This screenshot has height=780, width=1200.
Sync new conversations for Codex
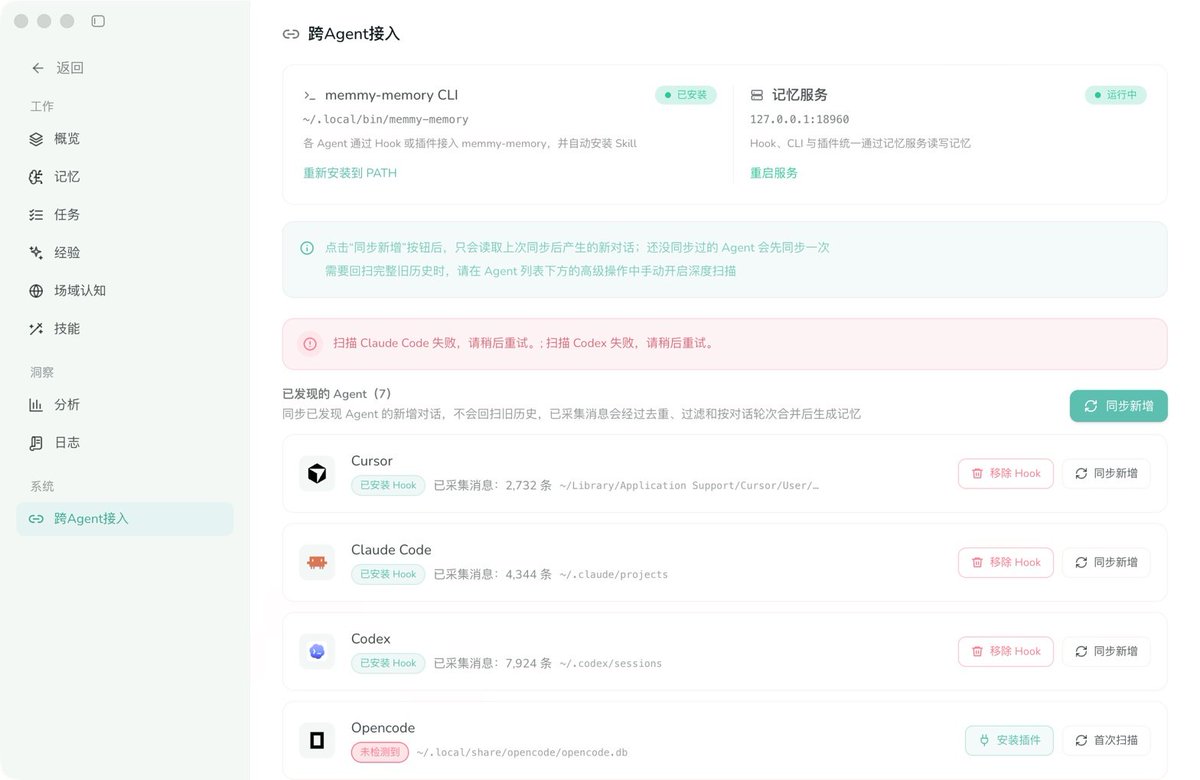coord(1106,651)
